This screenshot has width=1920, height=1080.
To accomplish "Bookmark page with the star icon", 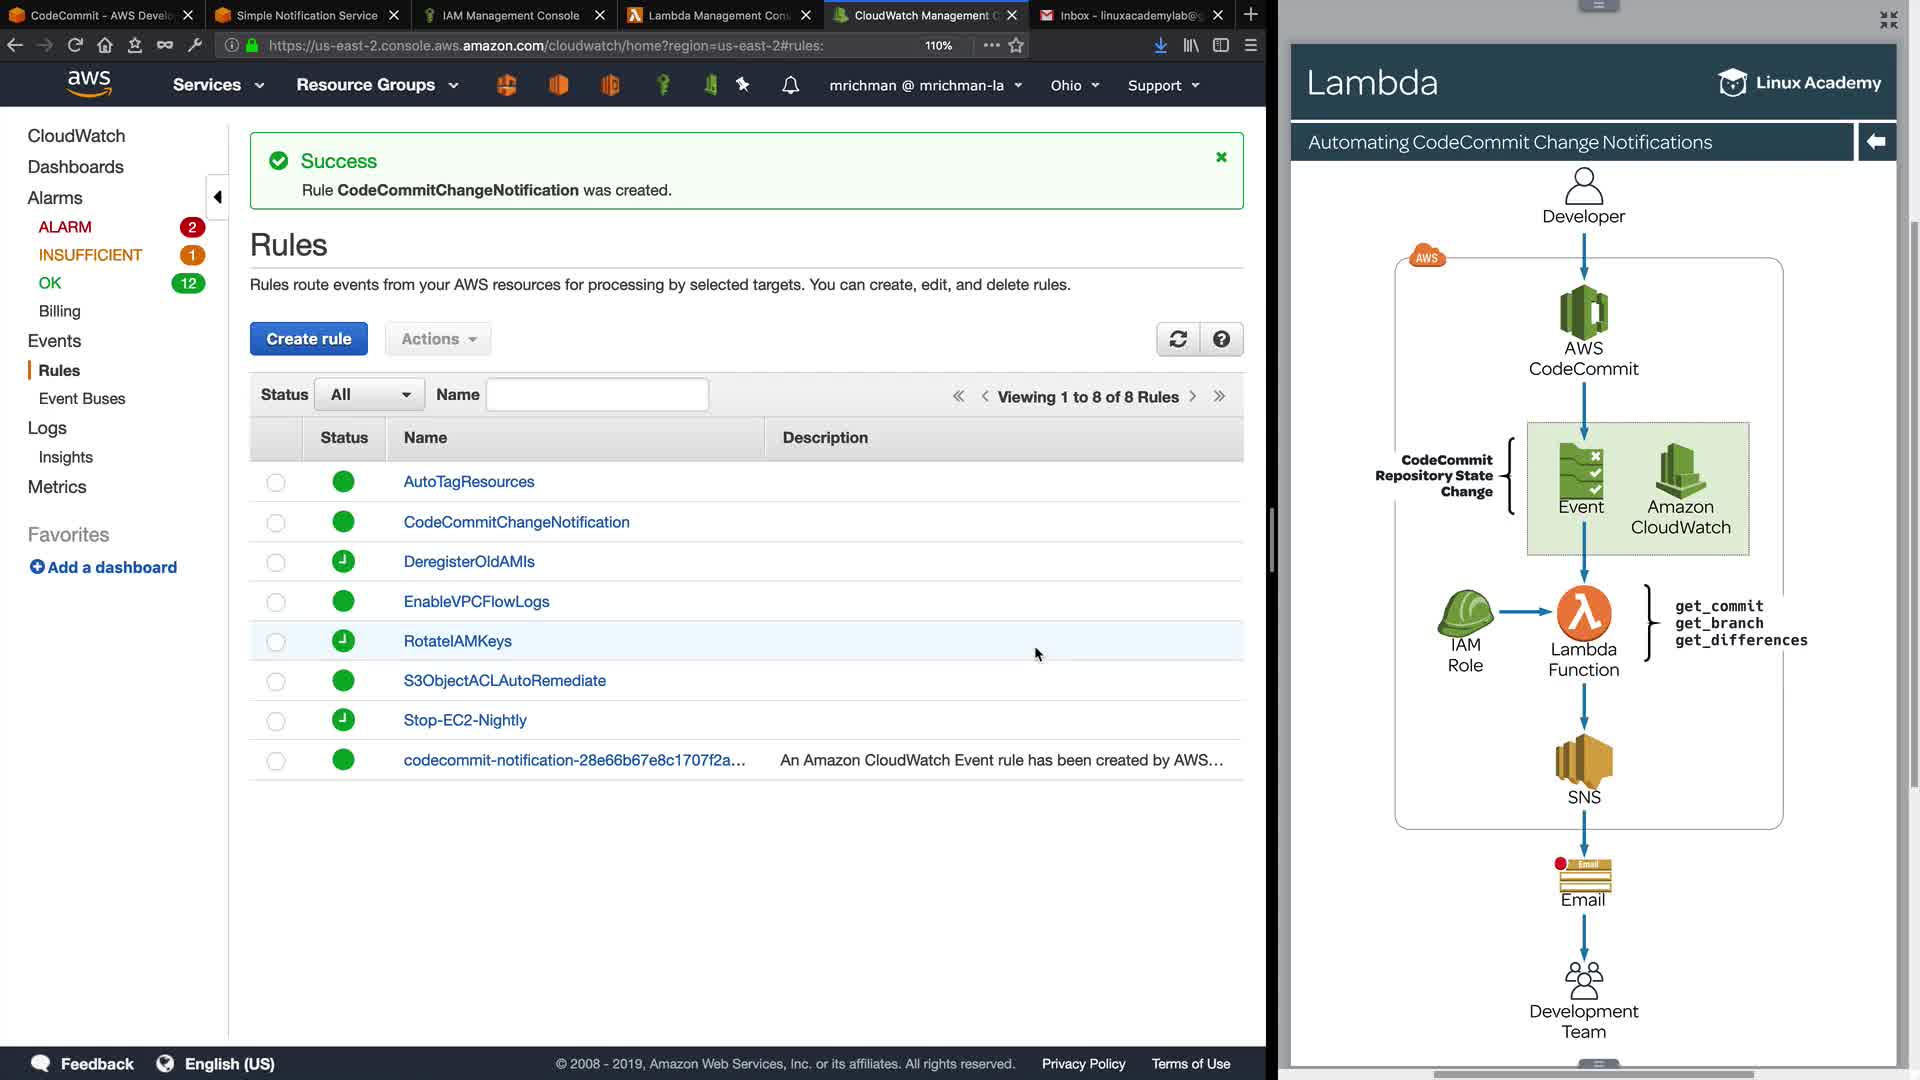I will [1016, 45].
